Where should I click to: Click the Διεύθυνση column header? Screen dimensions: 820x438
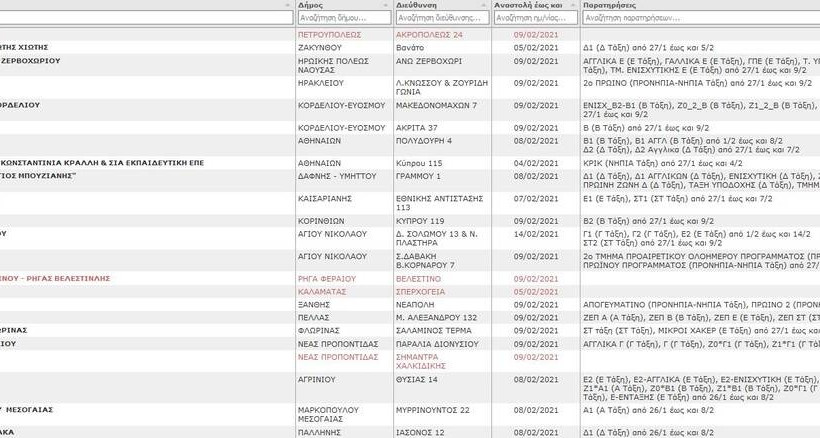coord(418,5)
